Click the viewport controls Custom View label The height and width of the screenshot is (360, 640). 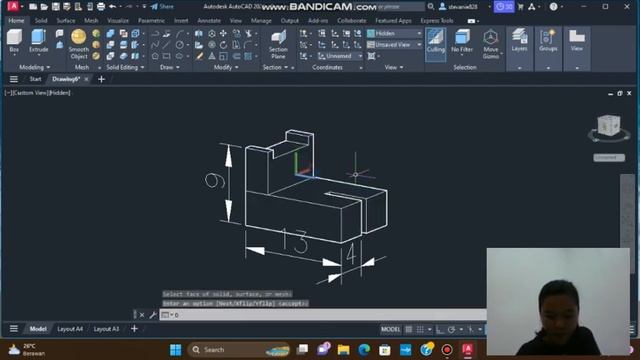pos(31,93)
